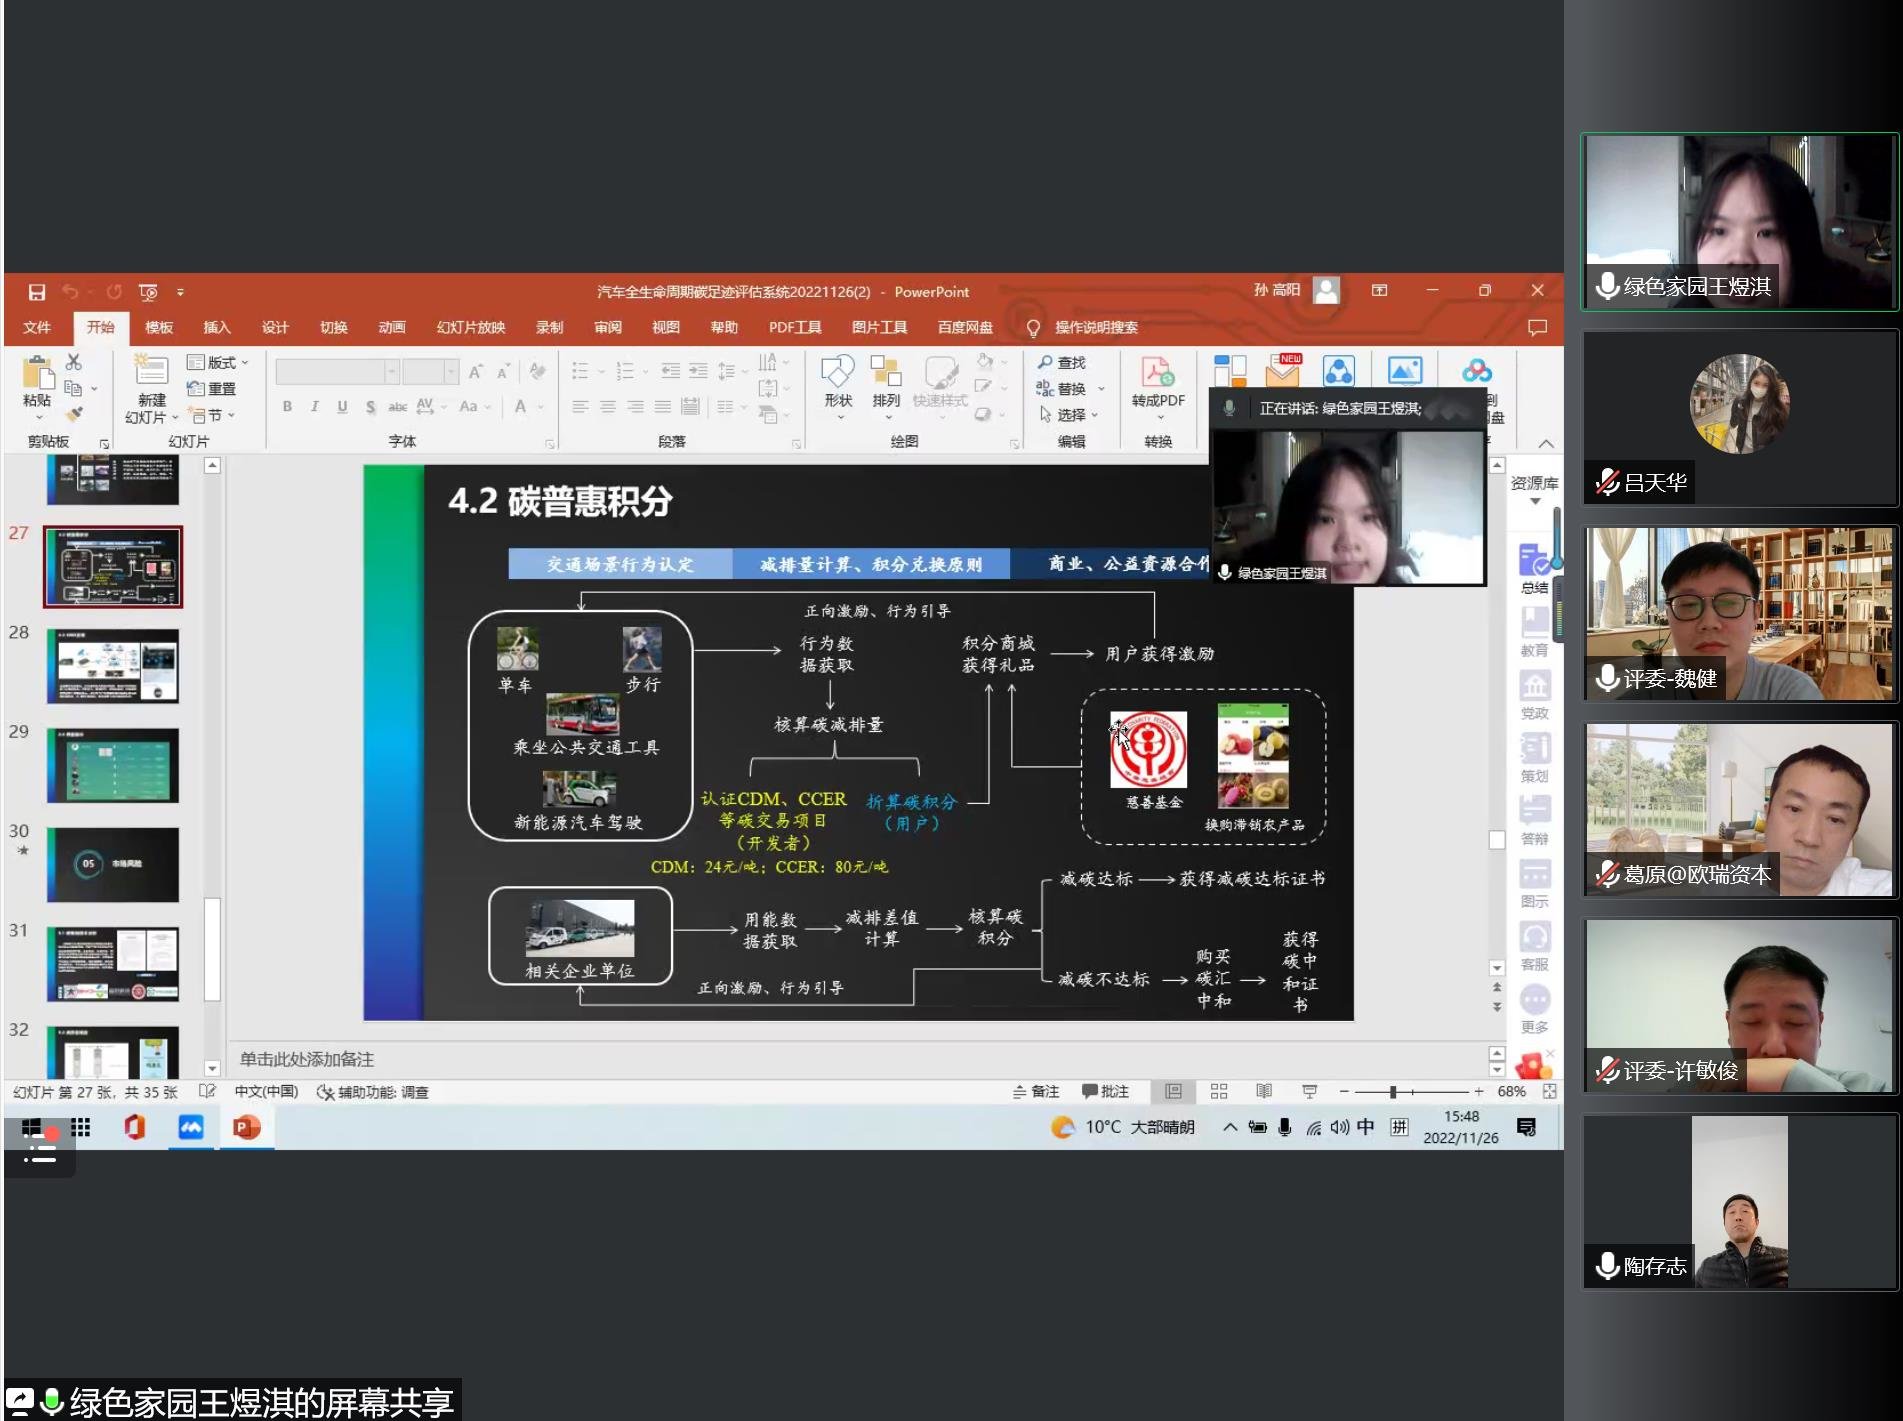Switch to the Insert (插入) tab
1903x1421 pixels.
click(x=217, y=328)
